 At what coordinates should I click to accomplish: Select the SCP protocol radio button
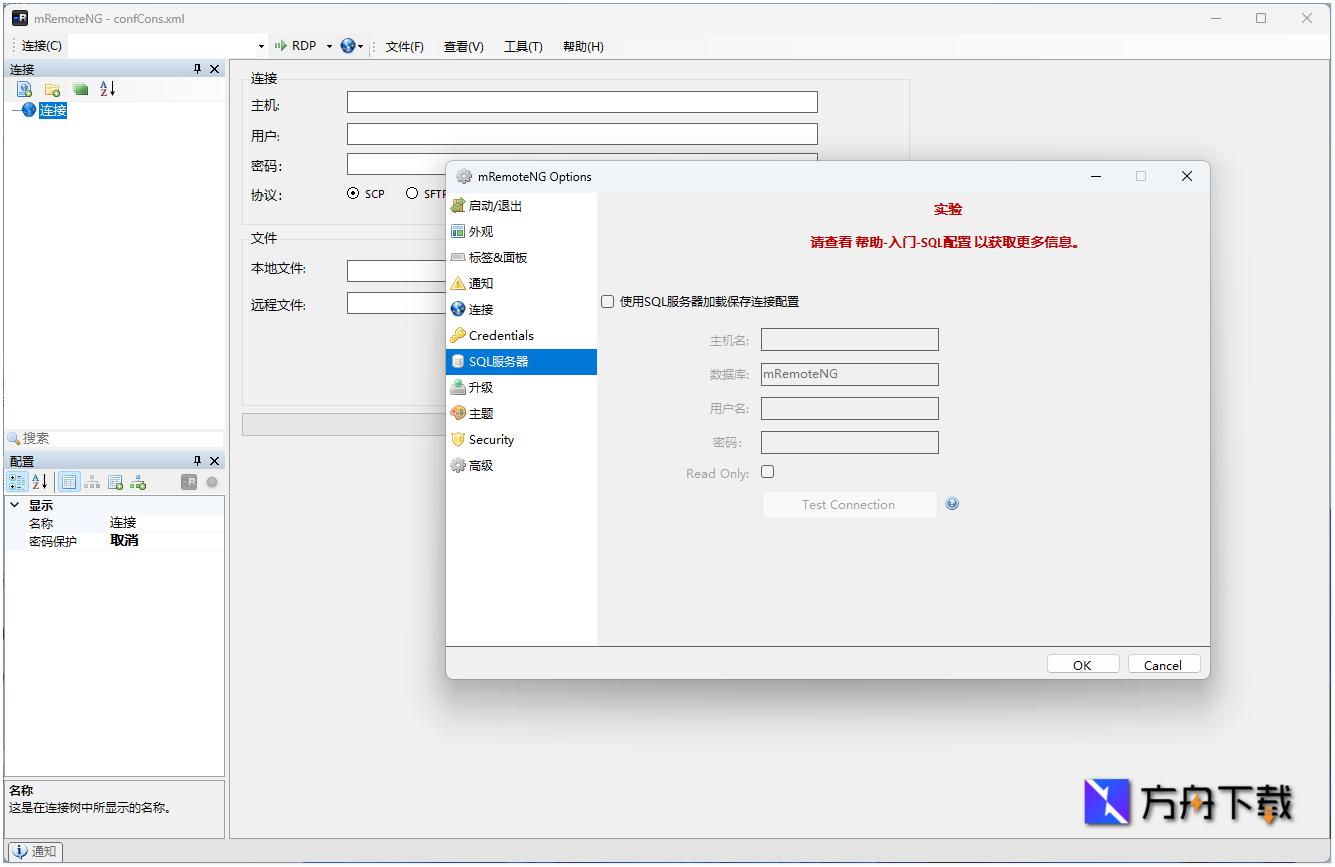(353, 194)
